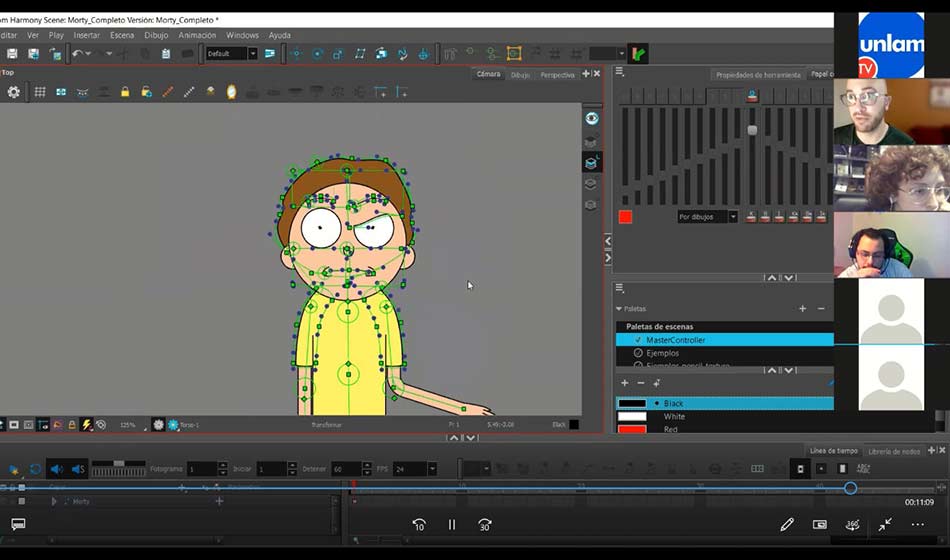Add a new palette with plus button

(x=802, y=308)
